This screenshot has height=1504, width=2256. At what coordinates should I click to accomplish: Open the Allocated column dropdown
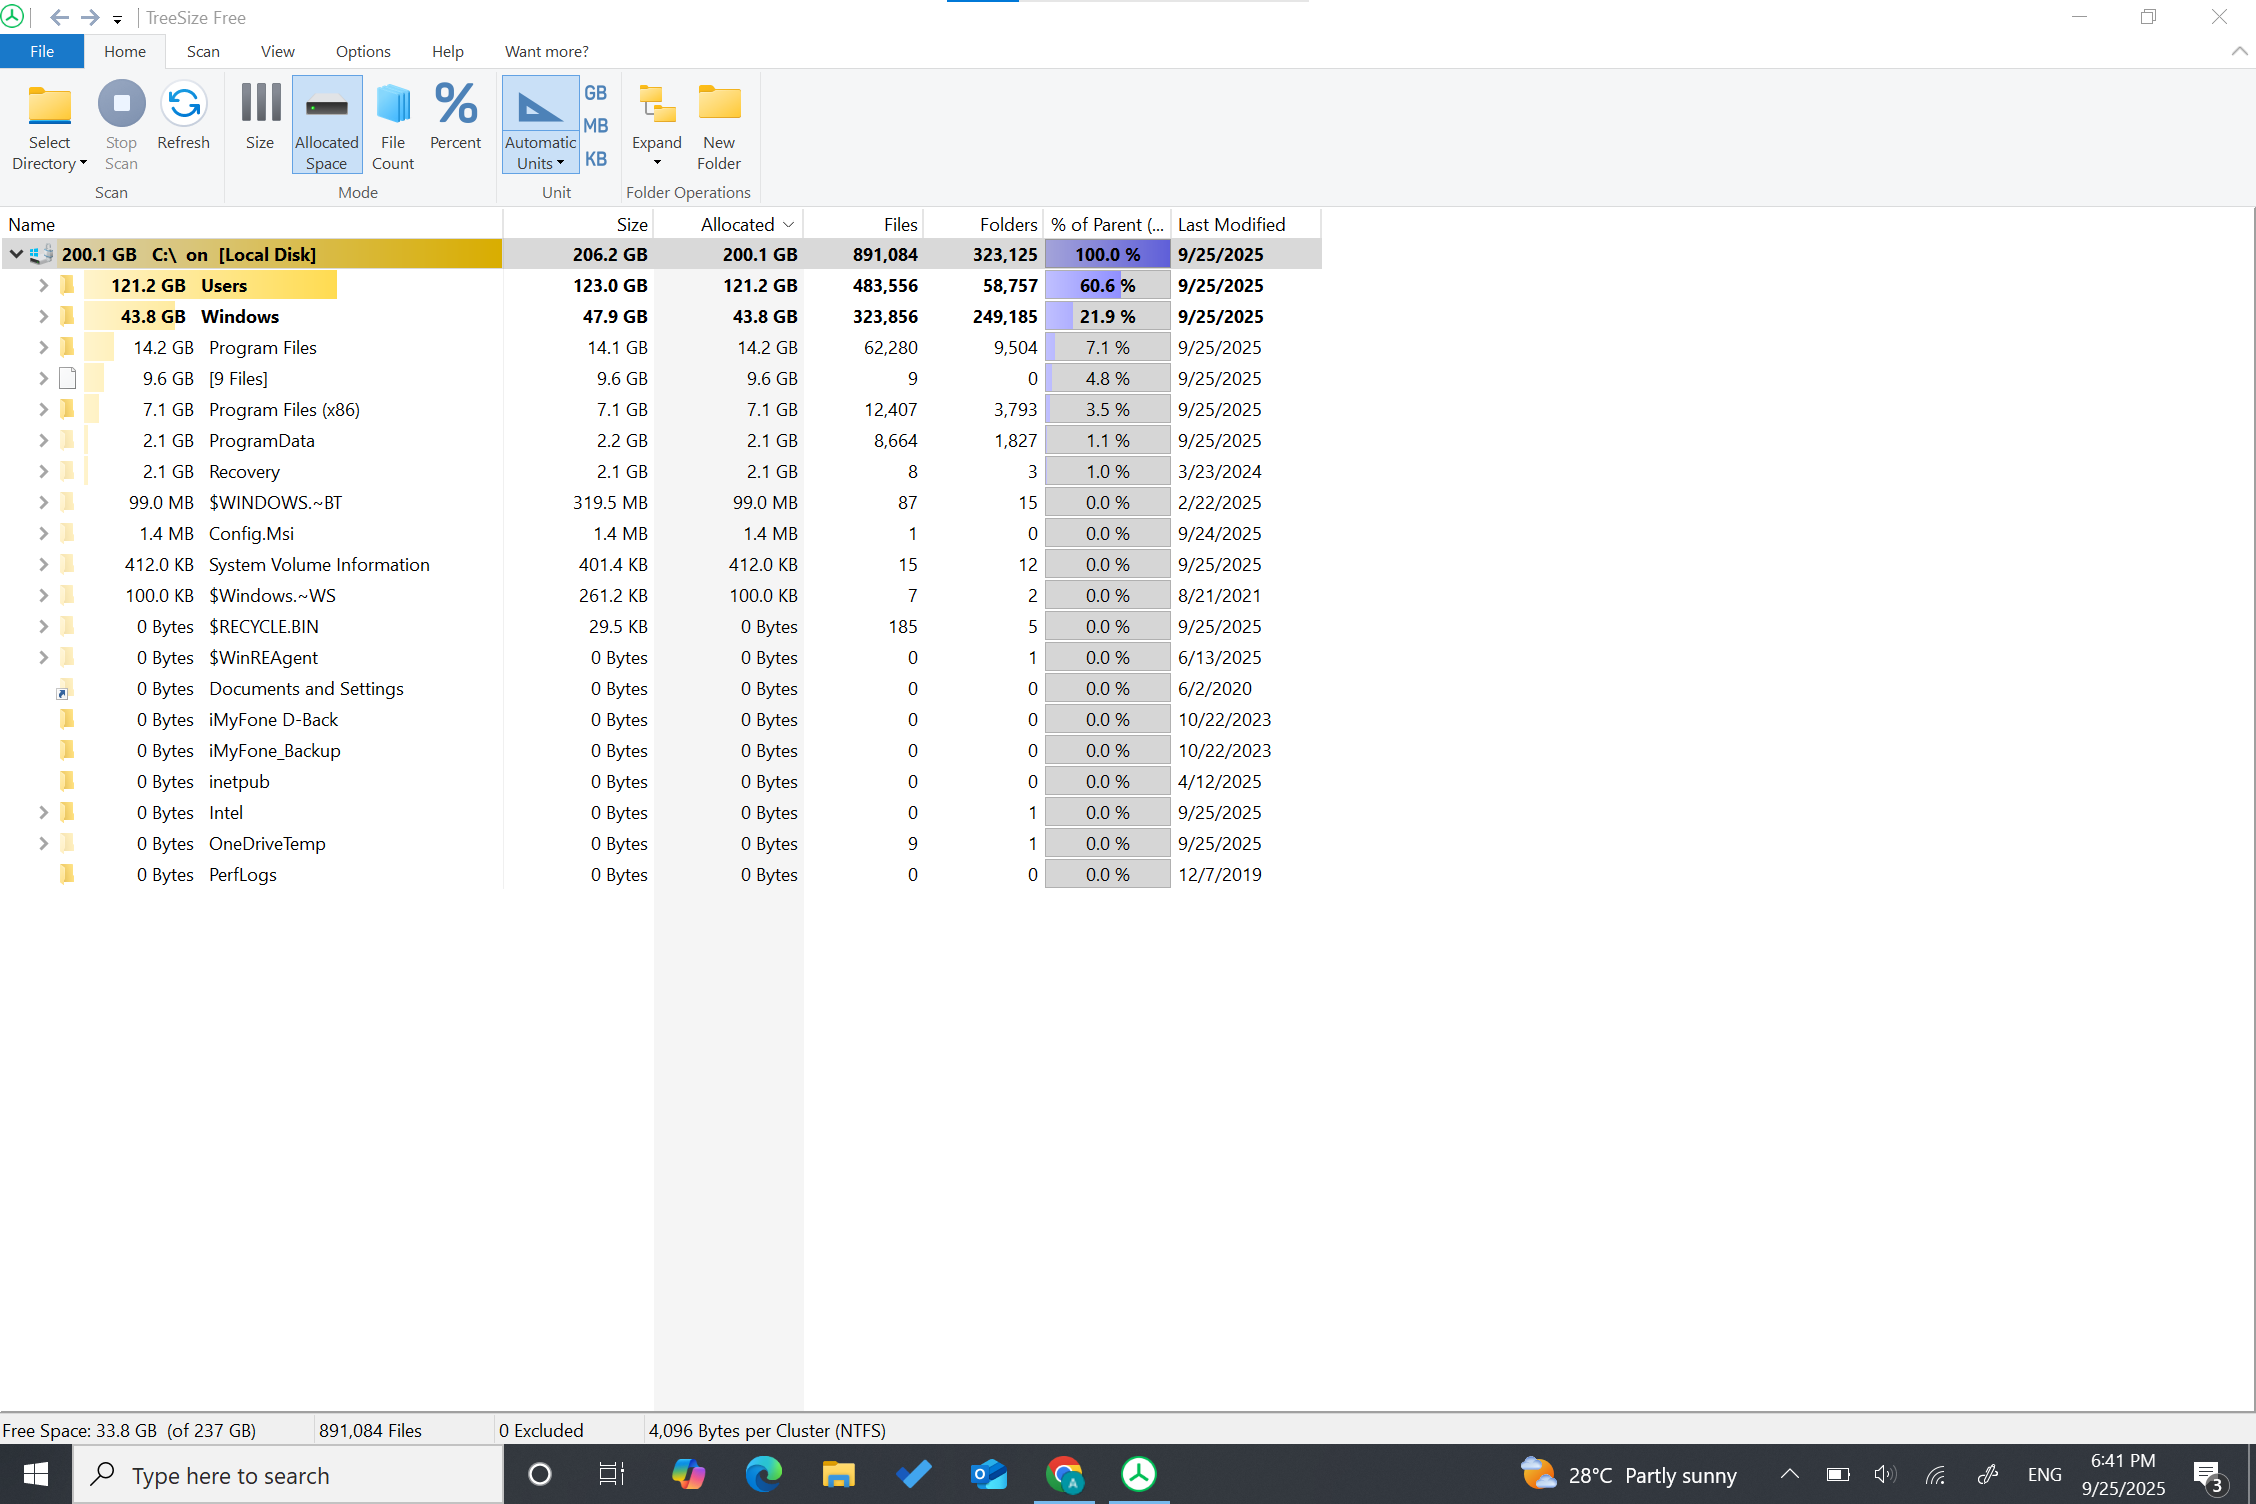point(789,224)
